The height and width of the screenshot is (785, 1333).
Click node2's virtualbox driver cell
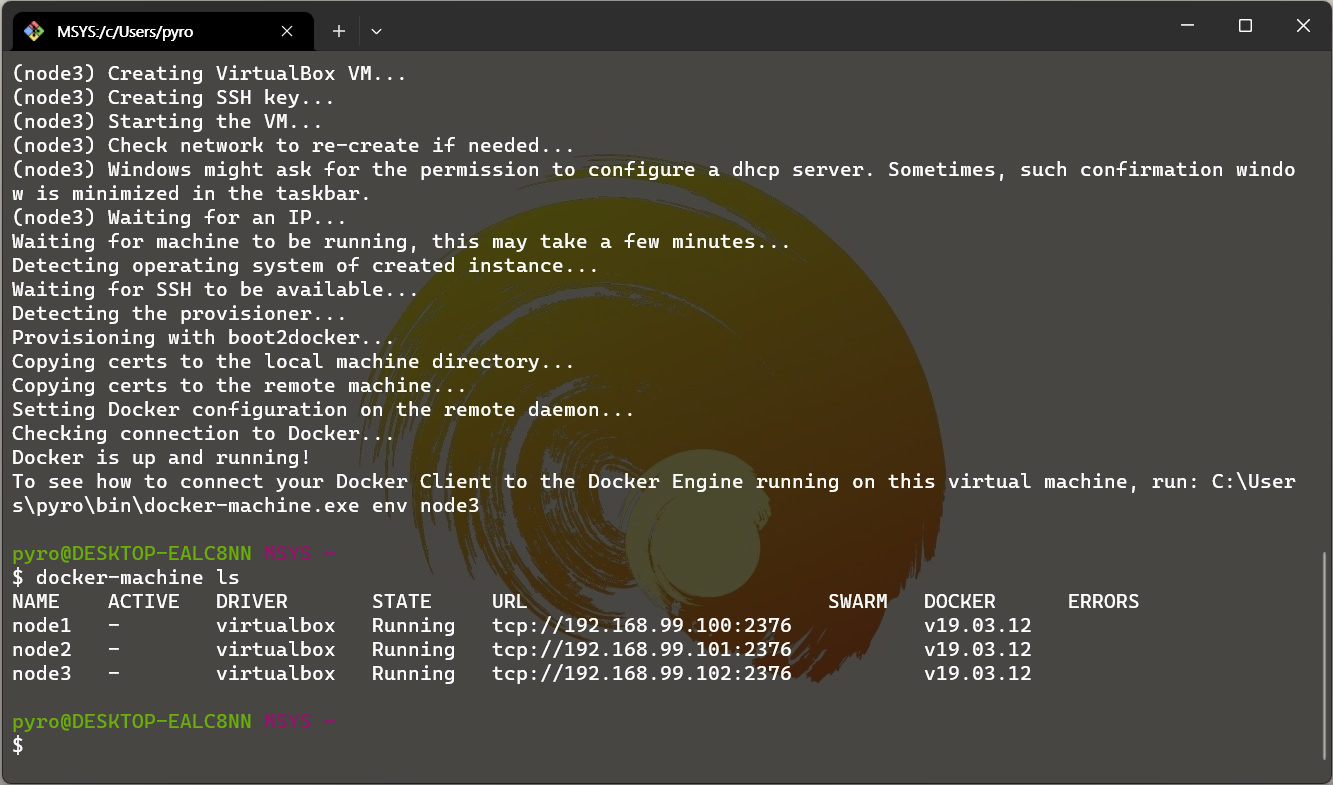[x=276, y=650]
